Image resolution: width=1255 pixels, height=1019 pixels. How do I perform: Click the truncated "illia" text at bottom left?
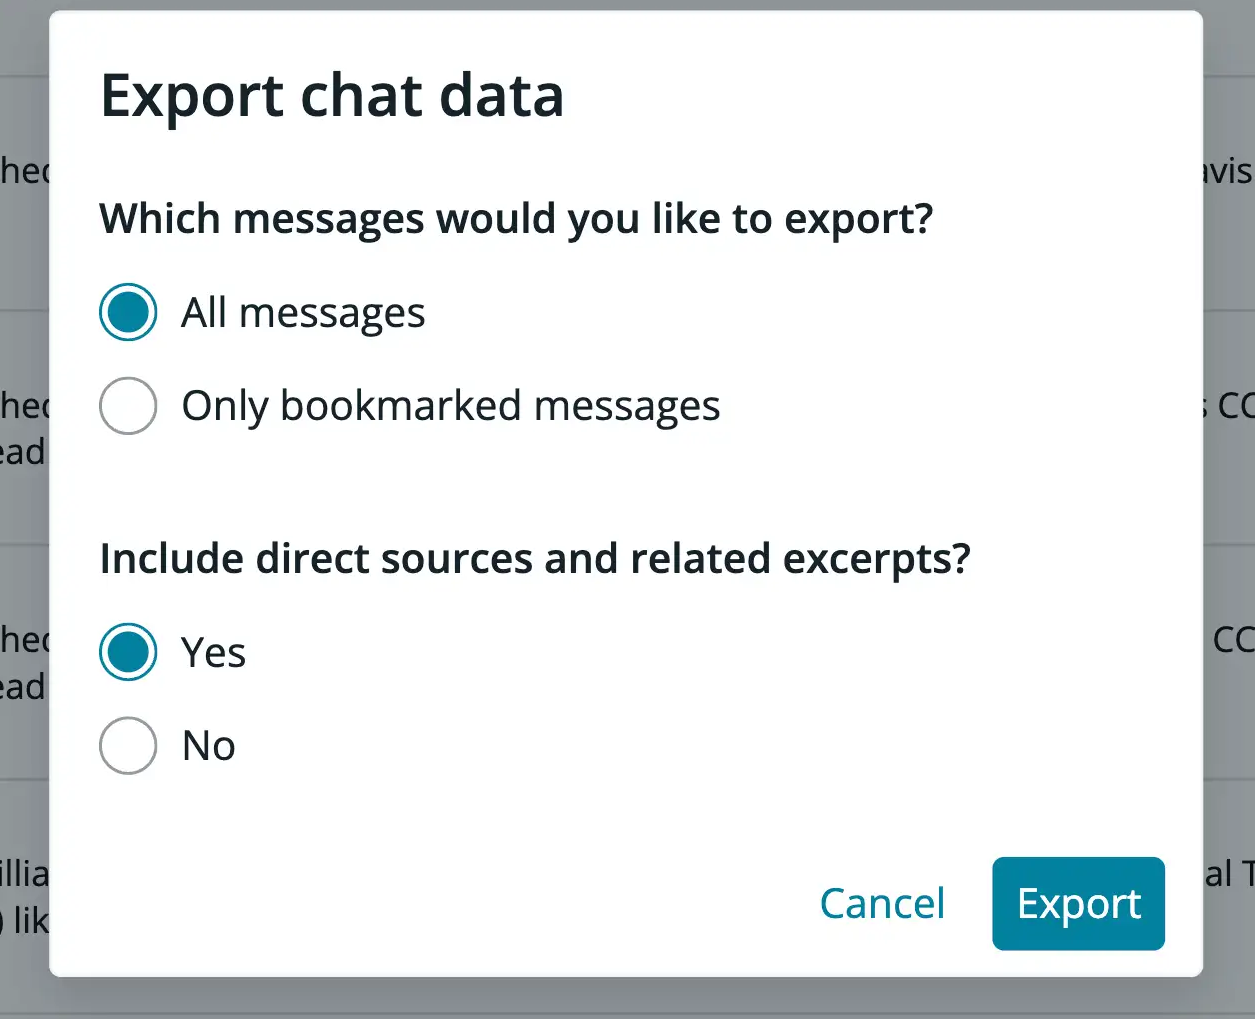pos(24,875)
